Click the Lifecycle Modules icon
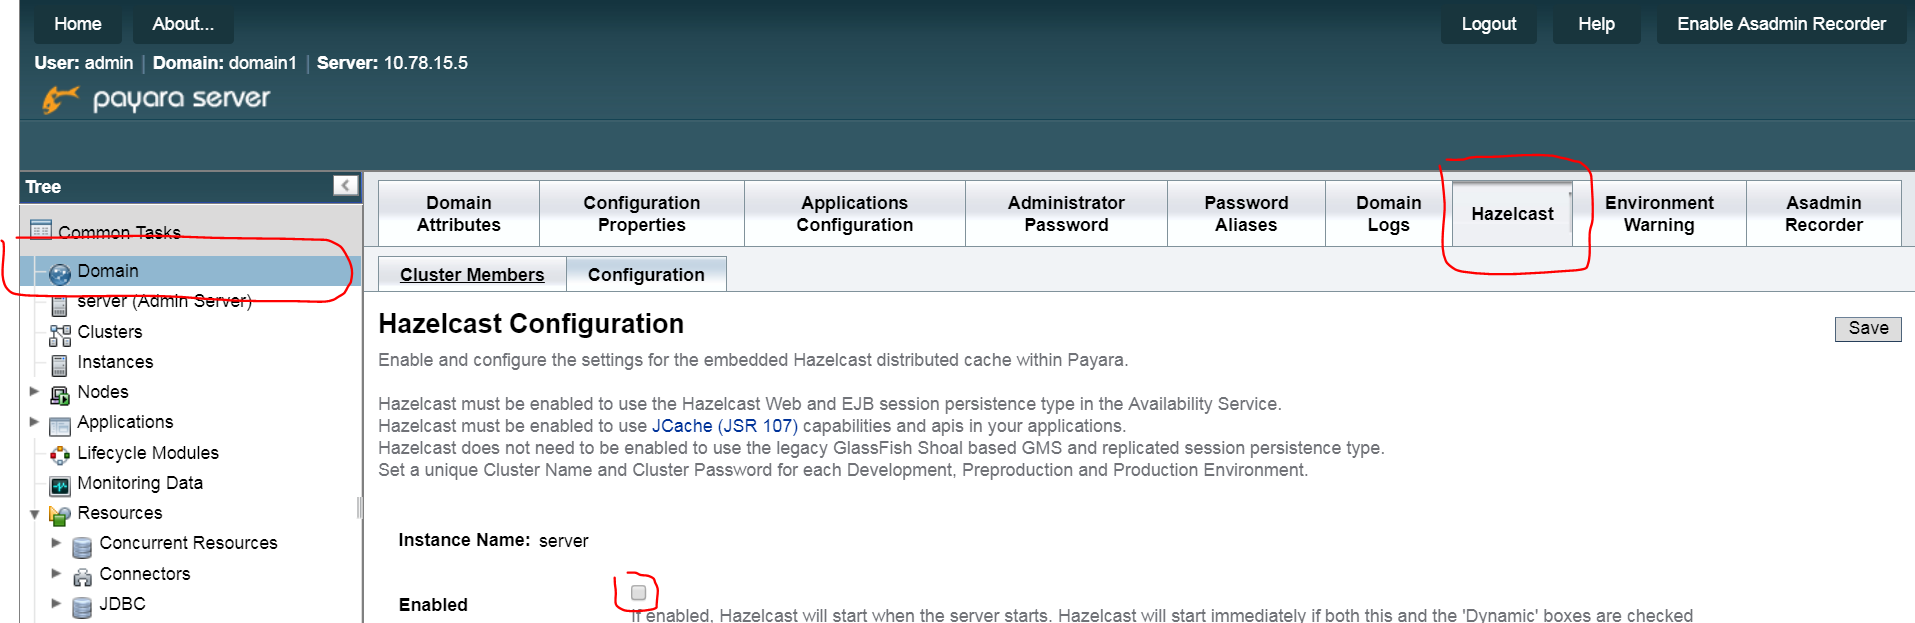 (60, 455)
